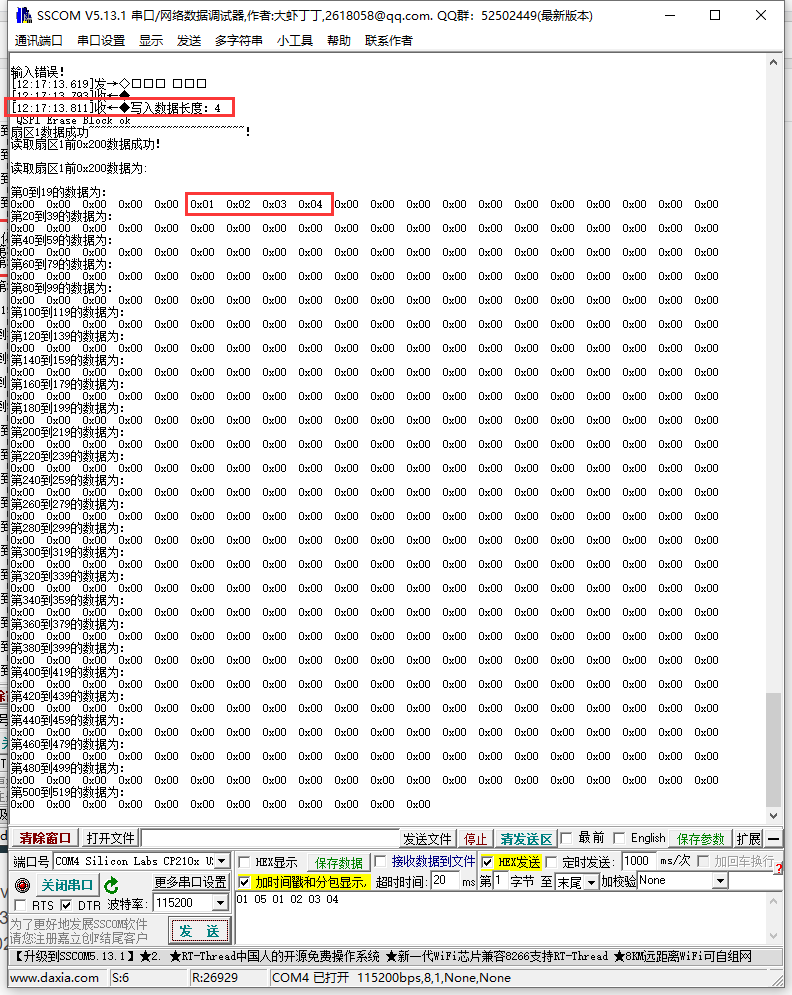Click the SSCOM application icon in title bar
The image size is (792, 995).
coord(22,15)
